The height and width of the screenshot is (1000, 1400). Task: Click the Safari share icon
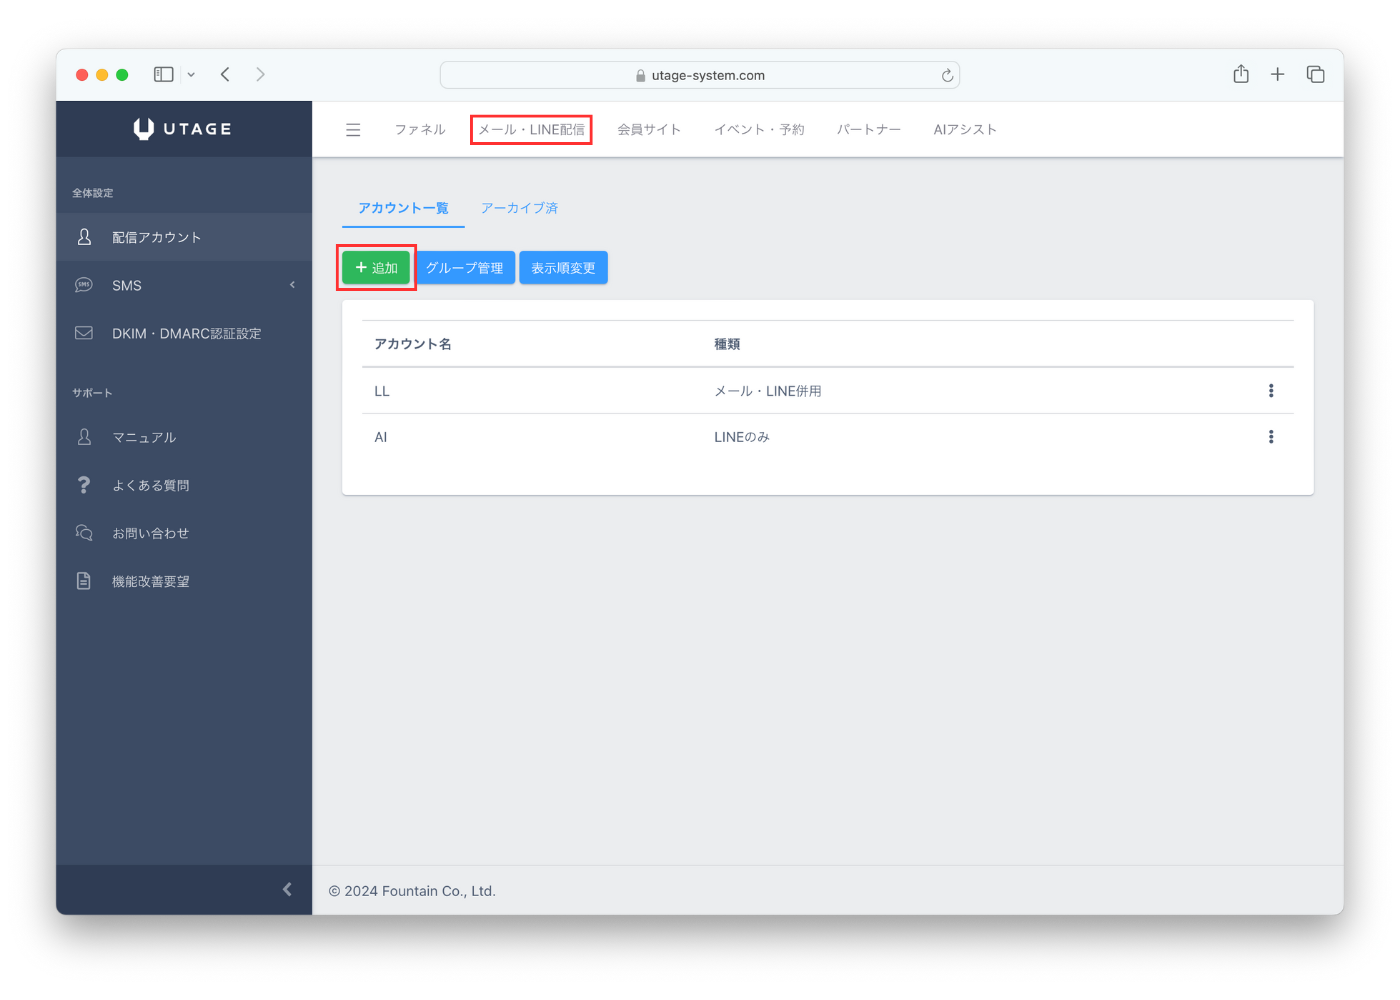pos(1241,74)
